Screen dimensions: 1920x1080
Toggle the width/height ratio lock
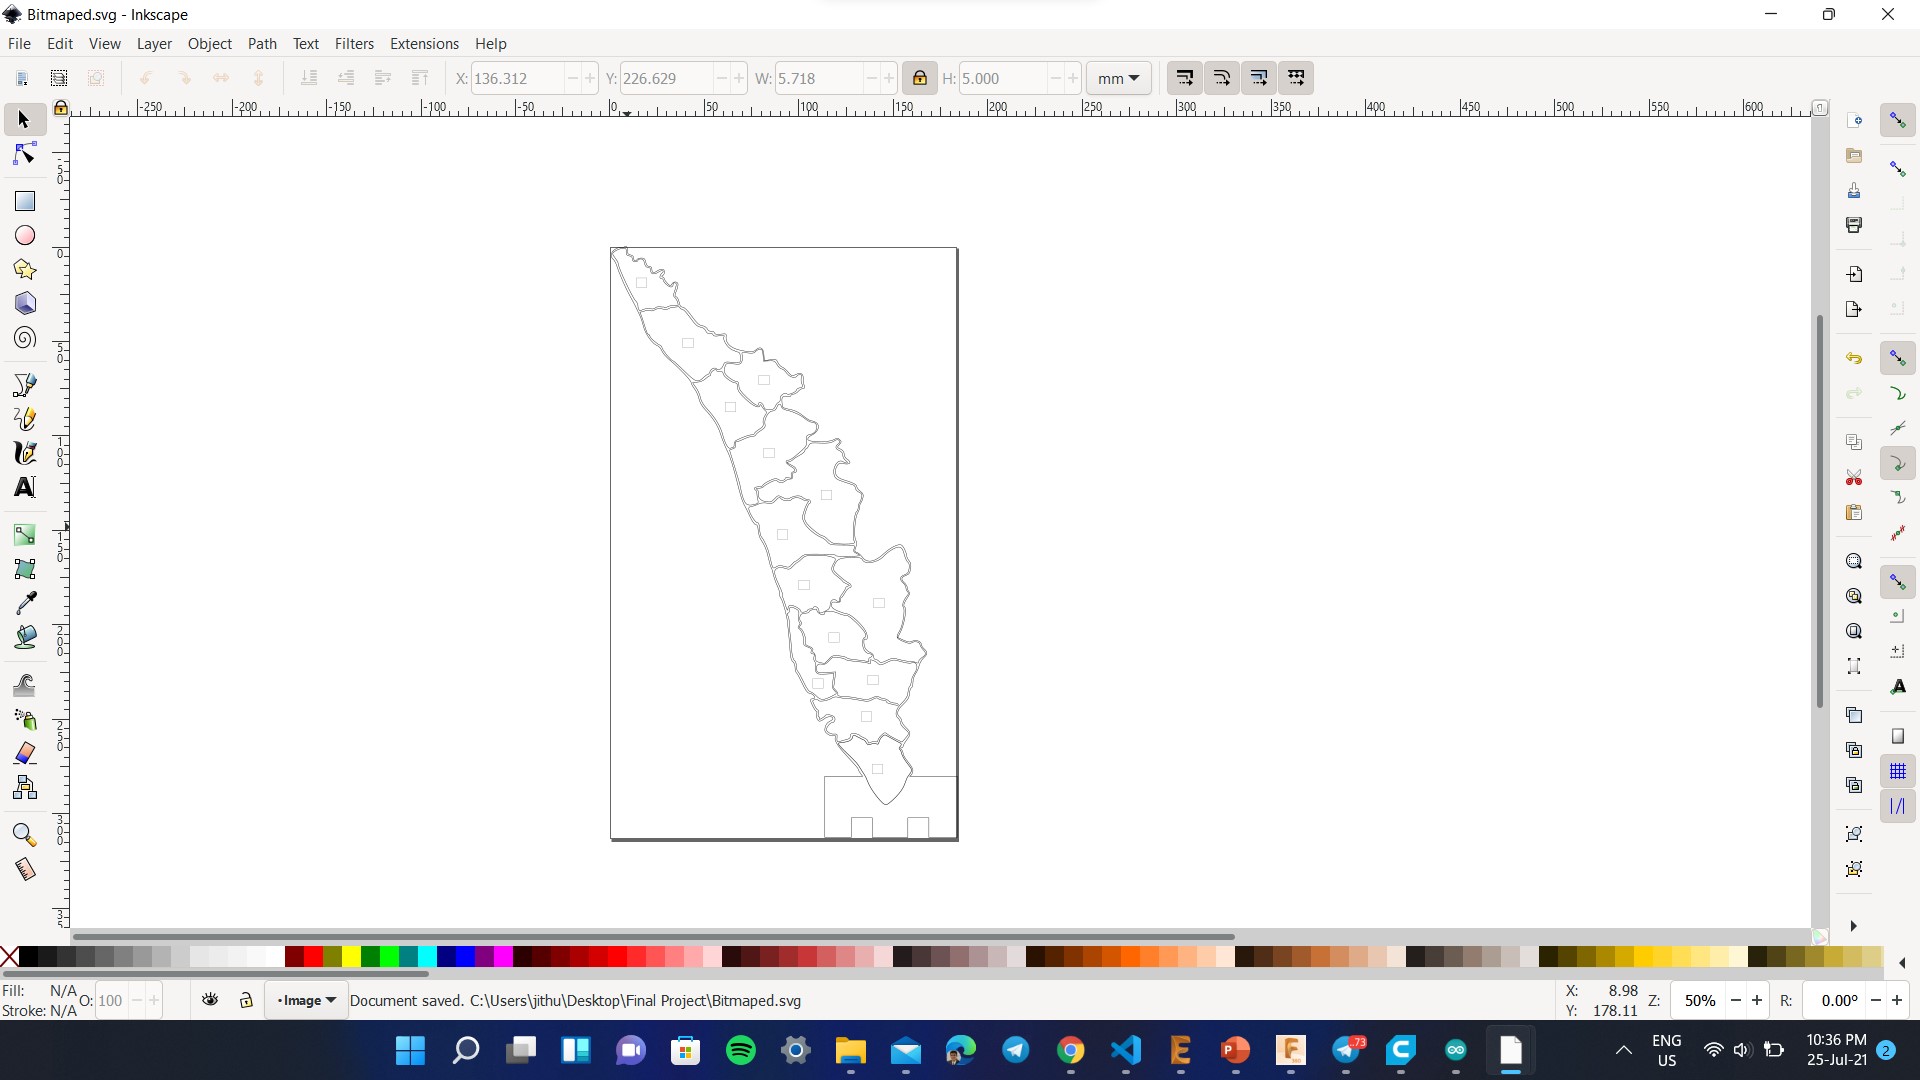[x=919, y=78]
